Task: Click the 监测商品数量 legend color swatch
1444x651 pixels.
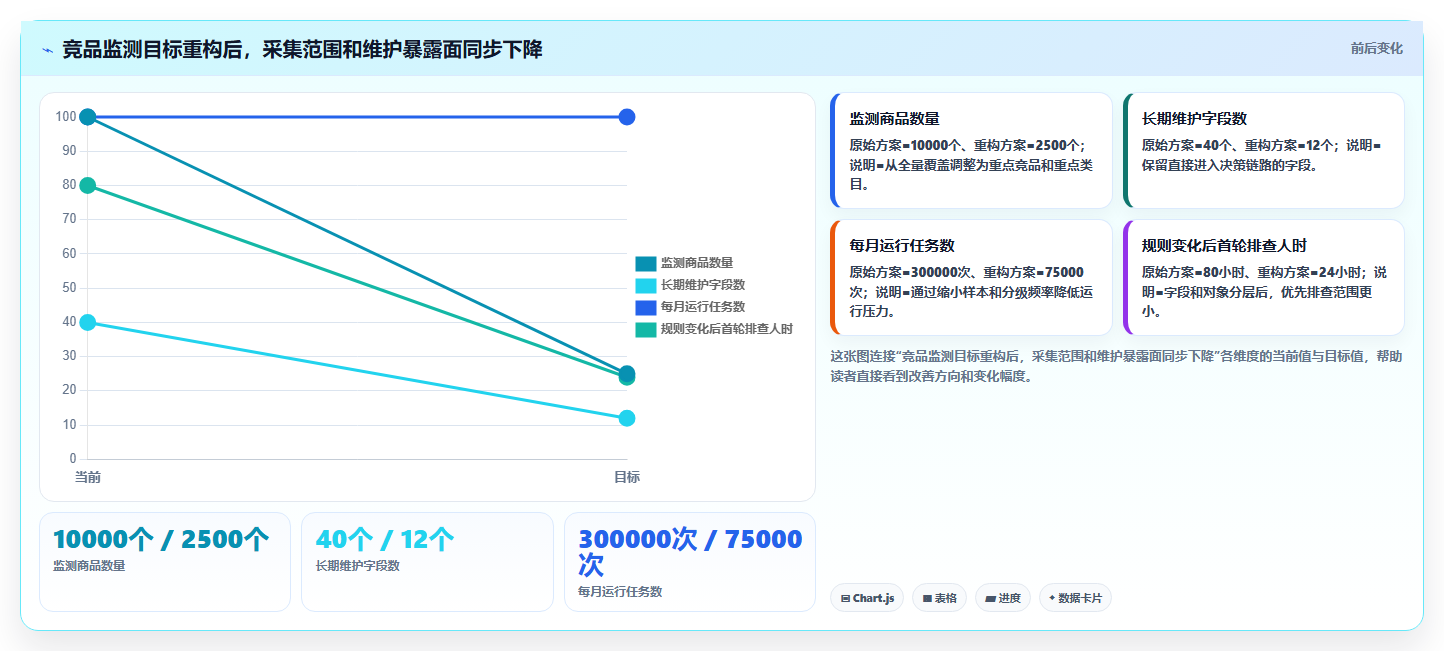Action: (646, 263)
